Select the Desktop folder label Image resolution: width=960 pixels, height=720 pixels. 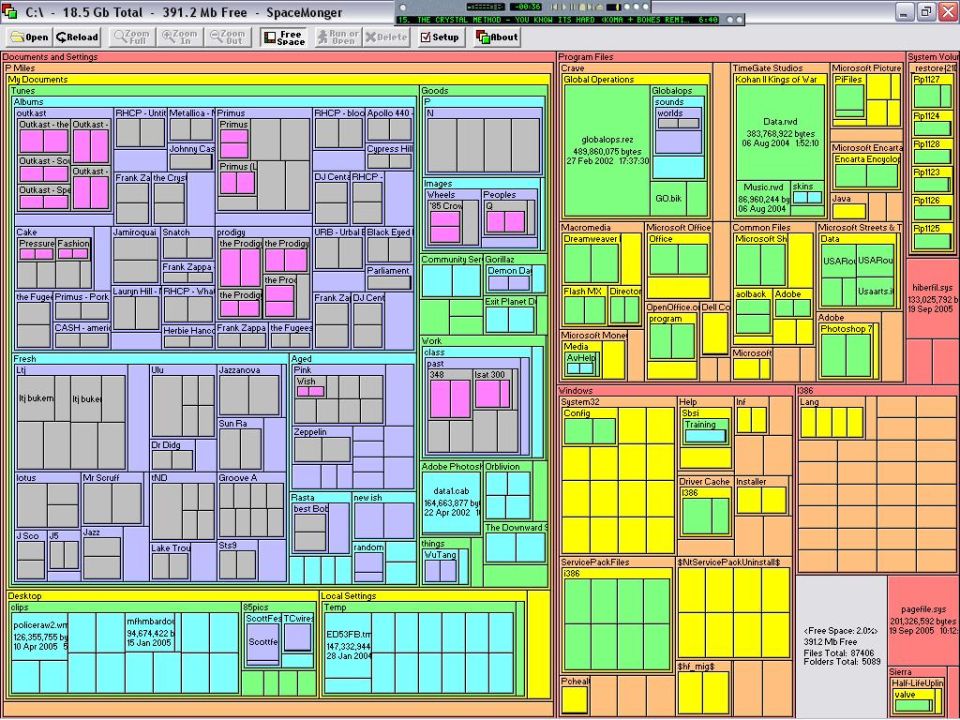pyautogui.click(x=25, y=596)
